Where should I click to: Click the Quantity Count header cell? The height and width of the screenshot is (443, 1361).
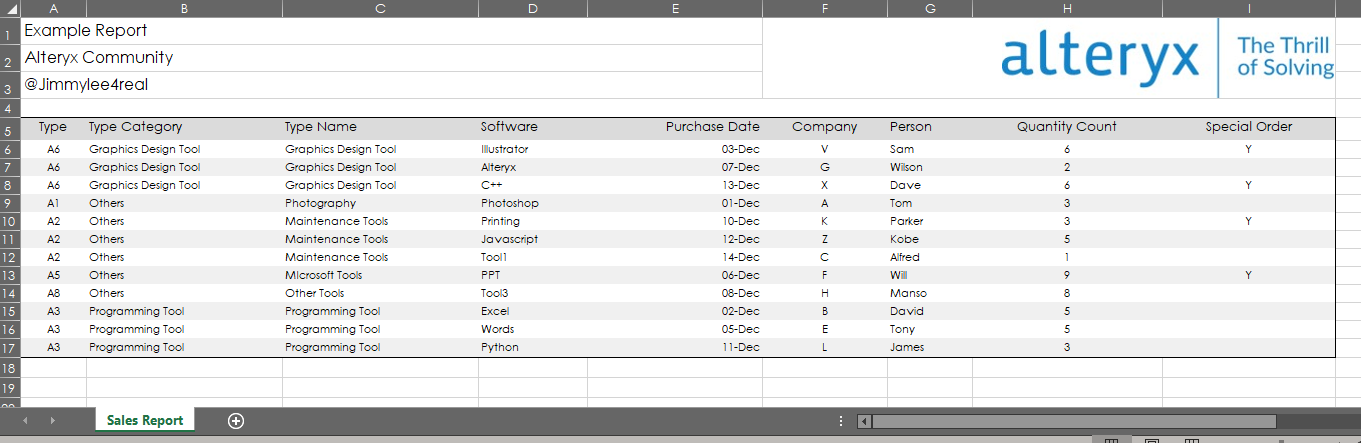tap(1066, 127)
